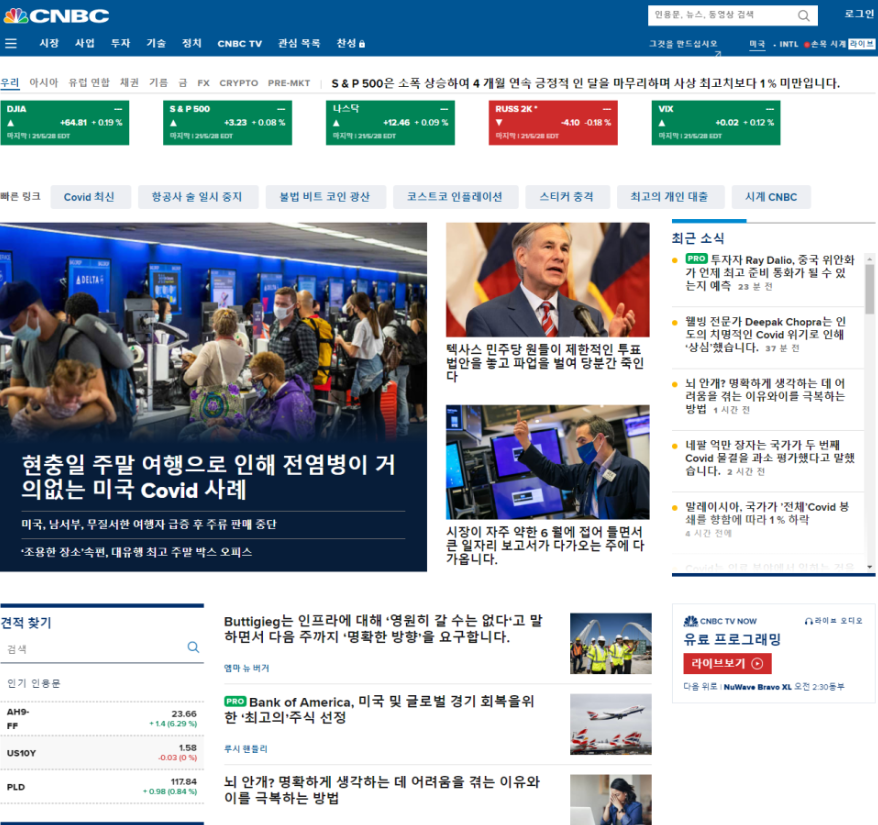The width and height of the screenshot is (878, 825).
Task: Open the 기술 menu
Action: click(x=156, y=43)
